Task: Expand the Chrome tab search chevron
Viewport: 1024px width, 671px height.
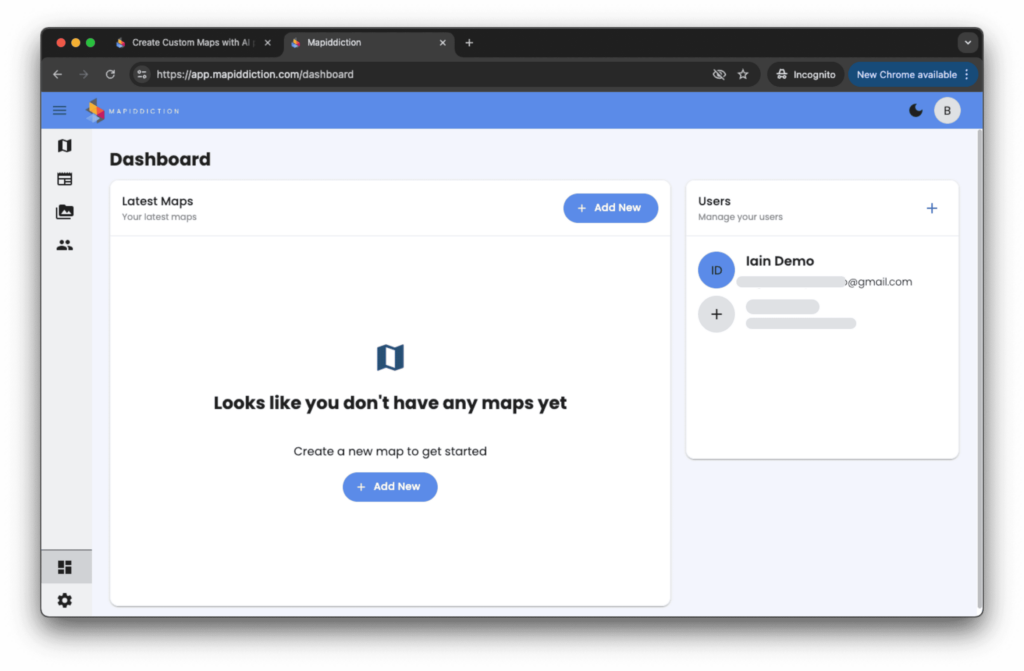Action: pyautogui.click(x=966, y=43)
